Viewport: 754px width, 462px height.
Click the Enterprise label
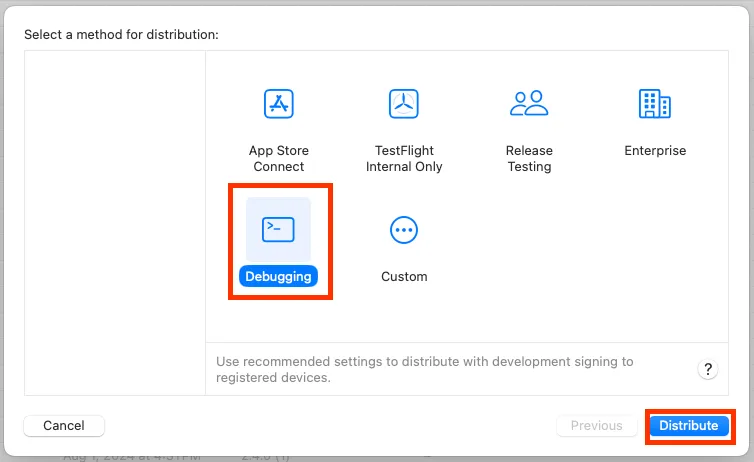pos(655,150)
